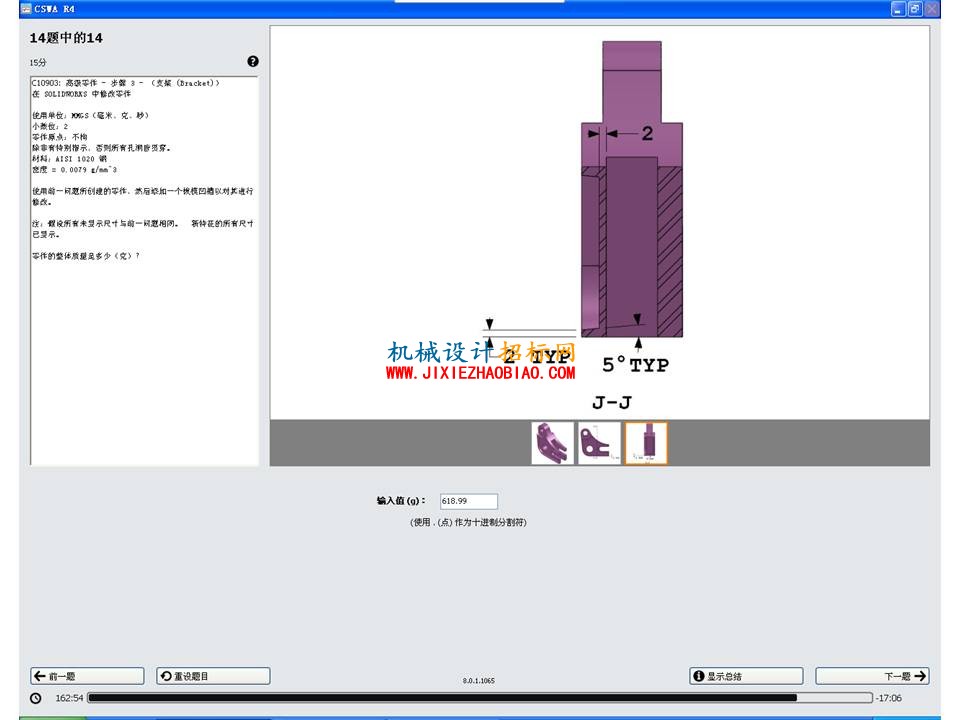Open the show summary button

(x=746, y=676)
